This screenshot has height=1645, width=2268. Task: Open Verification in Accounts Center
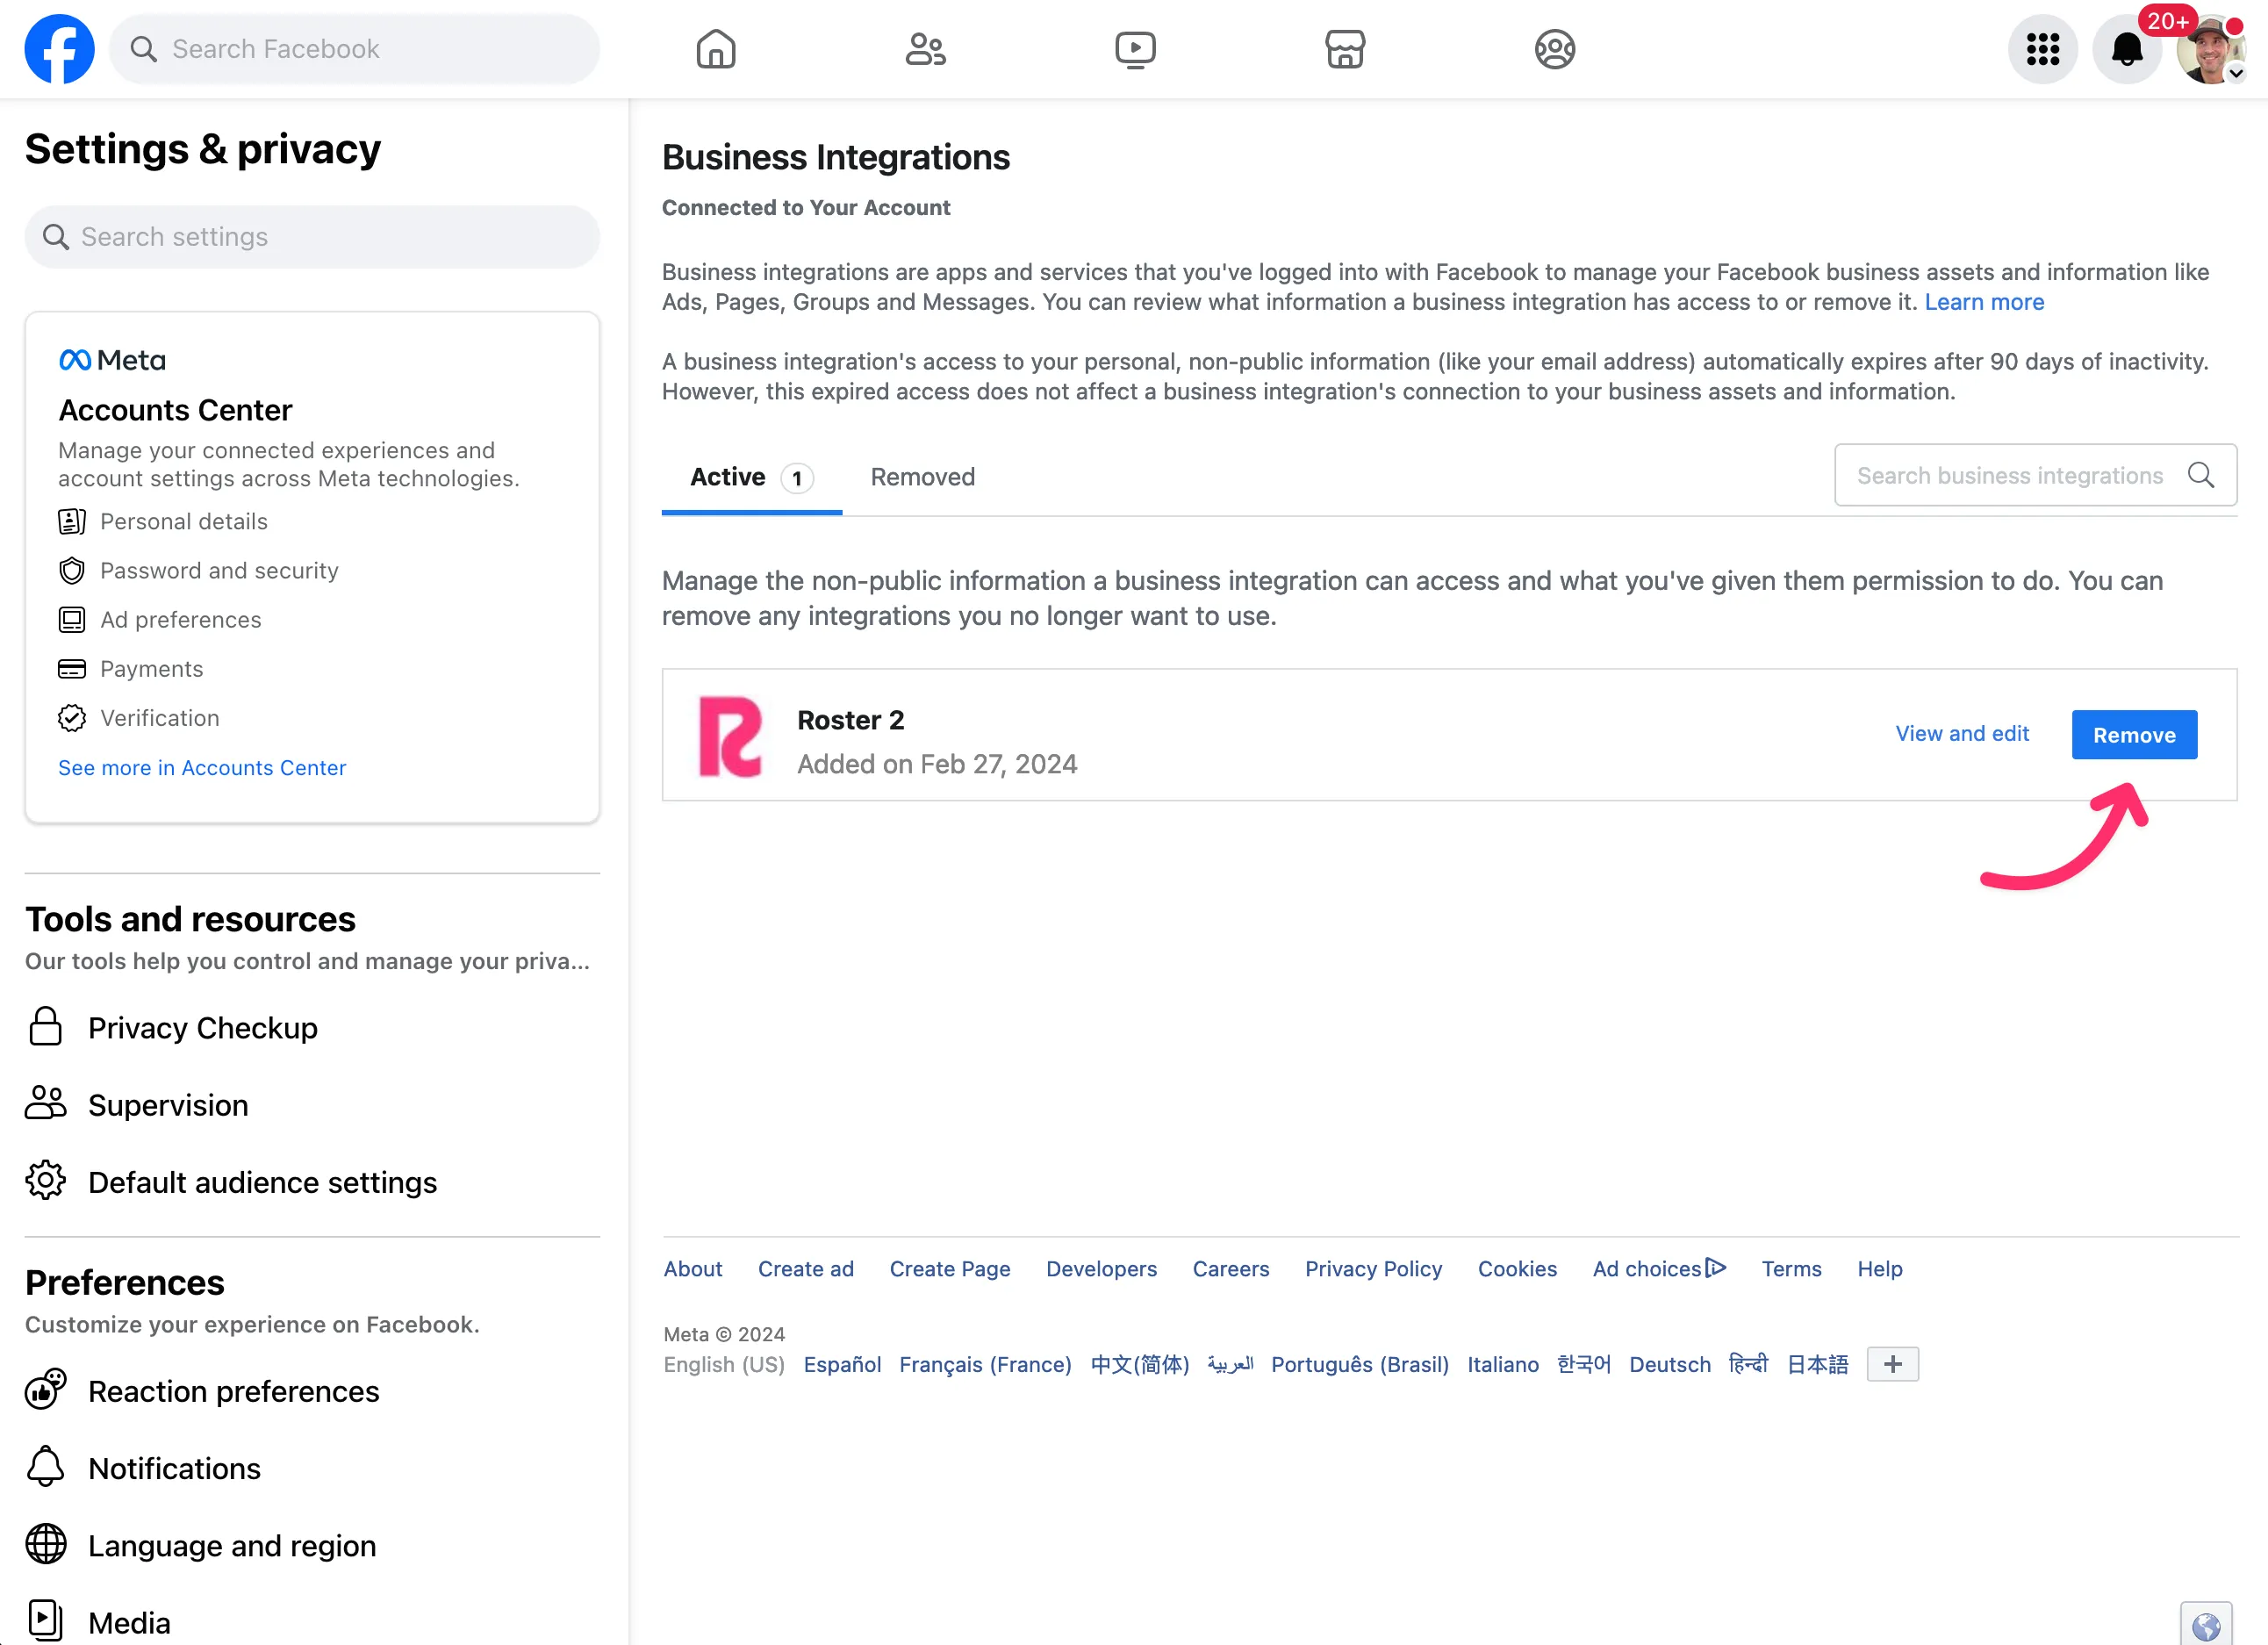[139, 718]
